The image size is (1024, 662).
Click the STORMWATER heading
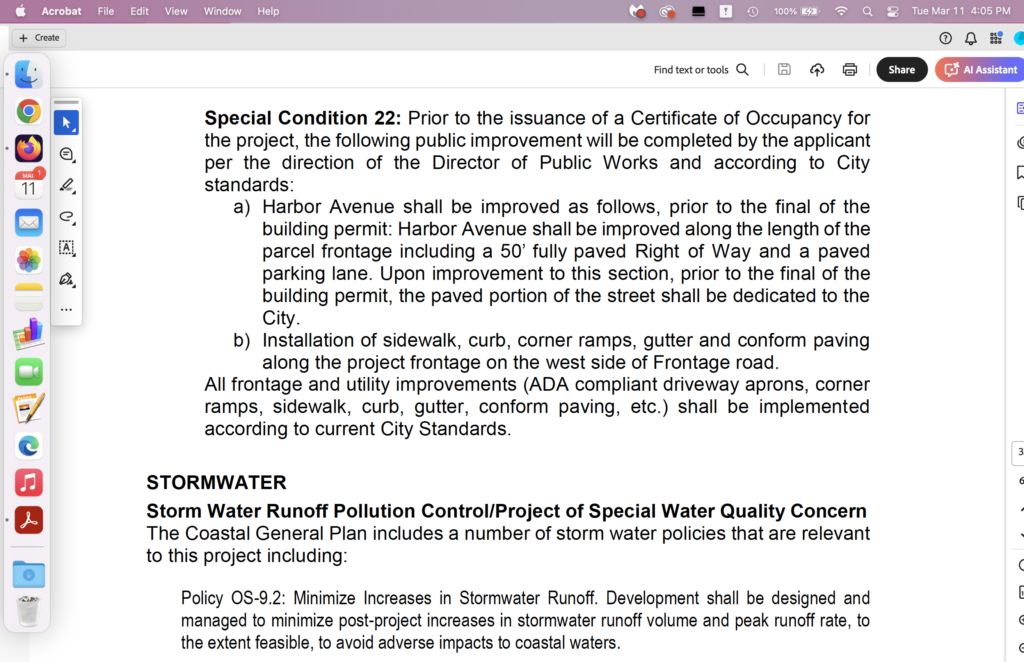click(x=216, y=482)
